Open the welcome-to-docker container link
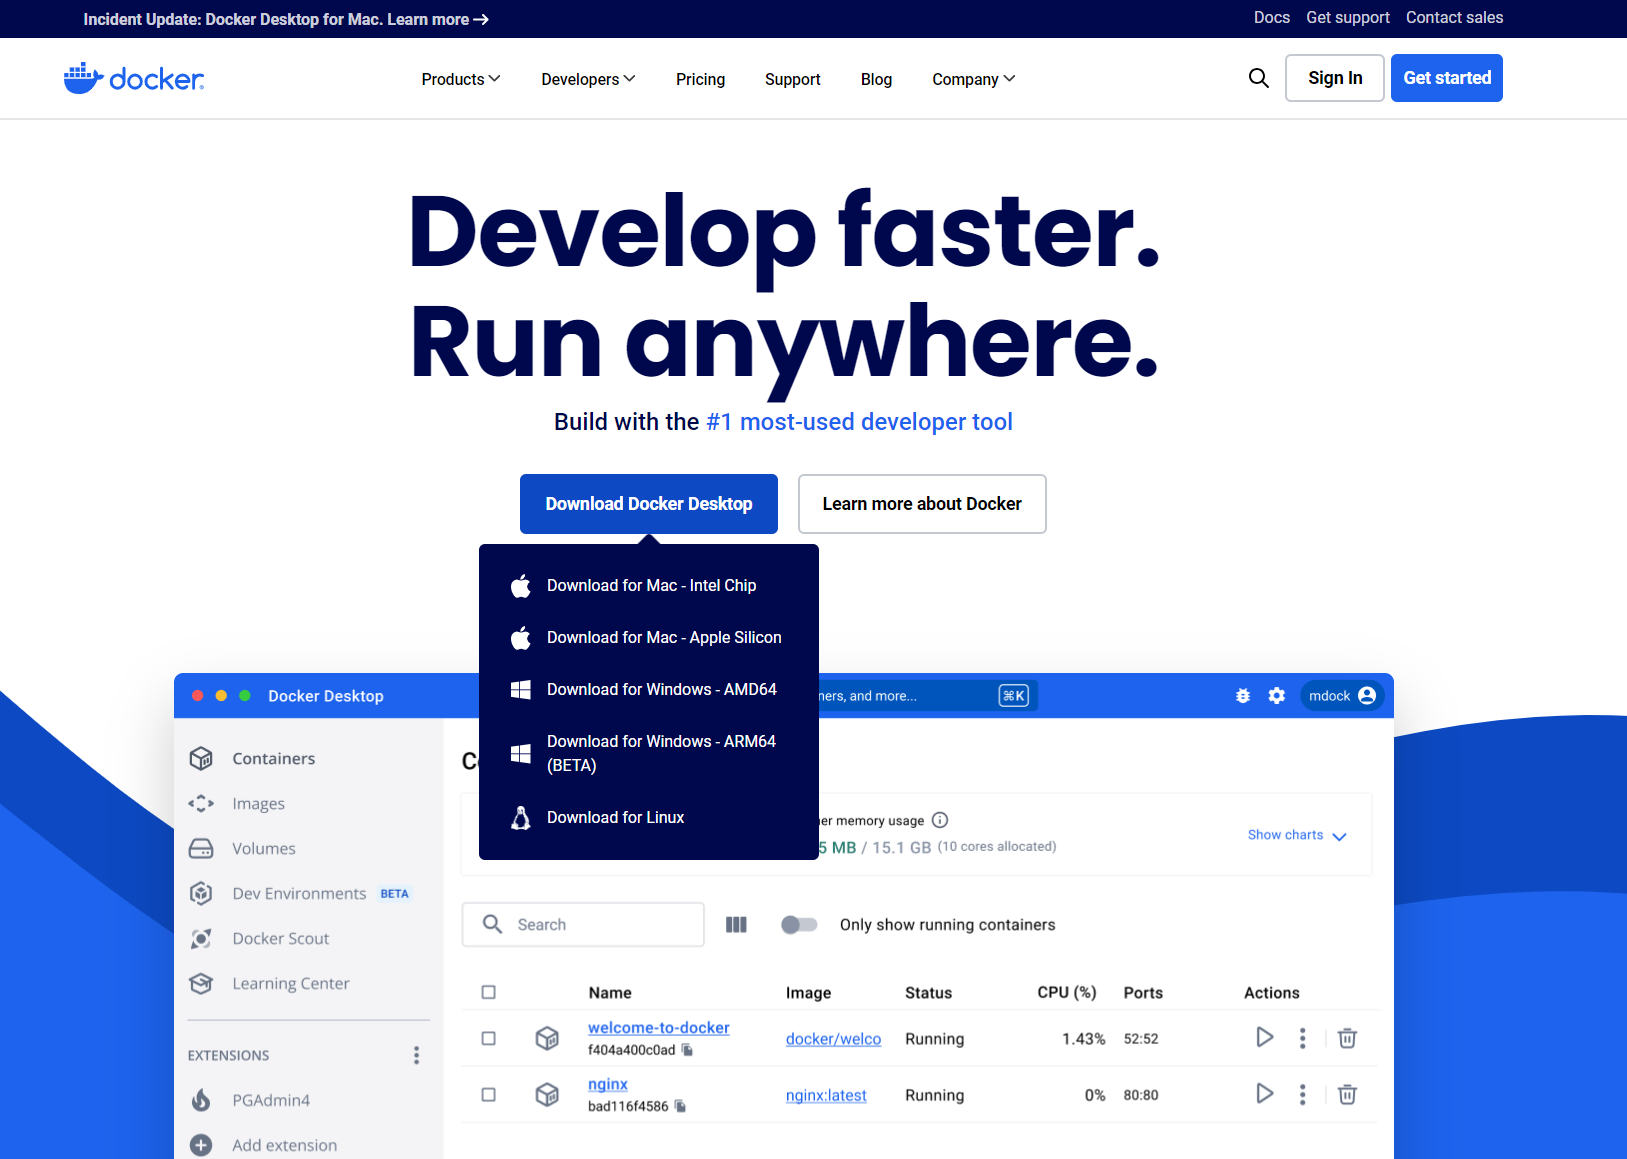 (659, 1028)
